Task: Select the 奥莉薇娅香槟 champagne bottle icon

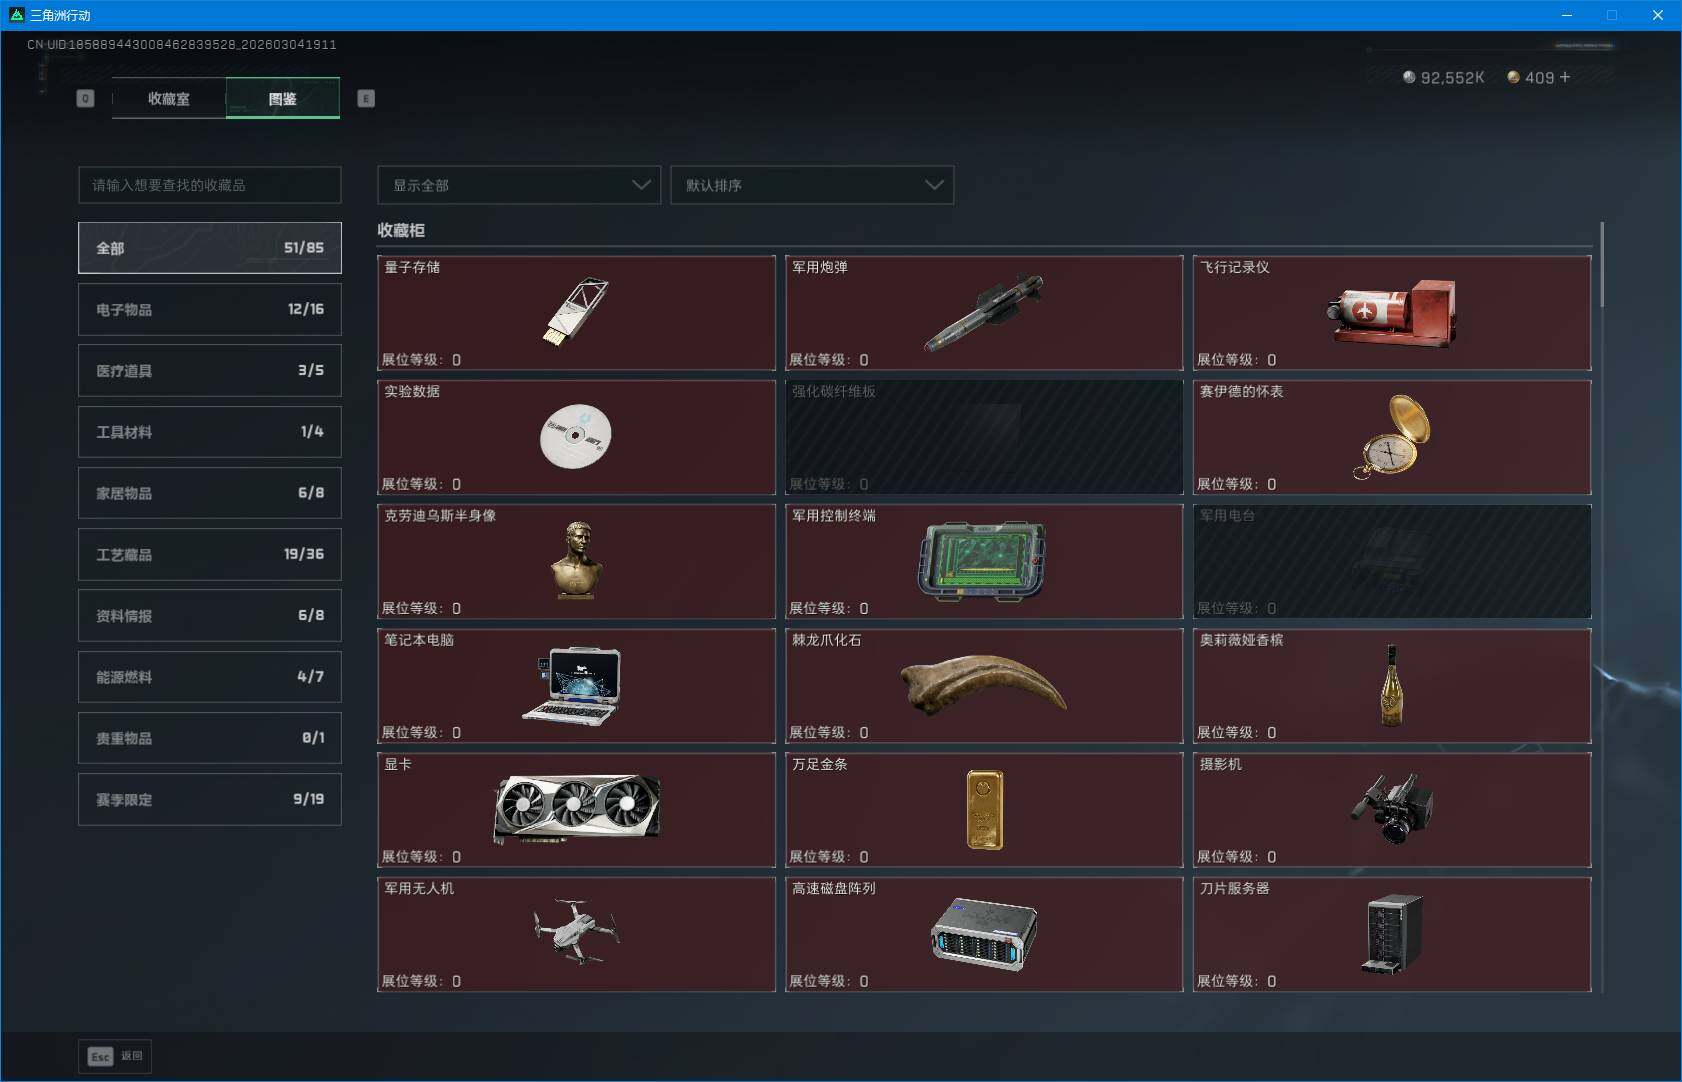Action: pos(1391,685)
